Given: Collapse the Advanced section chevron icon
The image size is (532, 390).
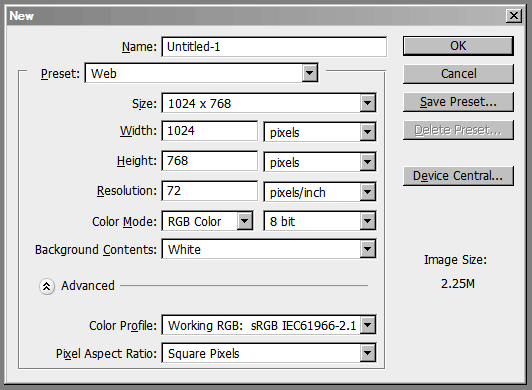Looking at the screenshot, I should pos(46,286).
